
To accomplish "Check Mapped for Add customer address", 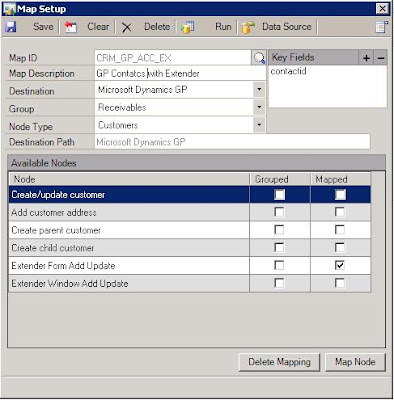I will [340, 212].
